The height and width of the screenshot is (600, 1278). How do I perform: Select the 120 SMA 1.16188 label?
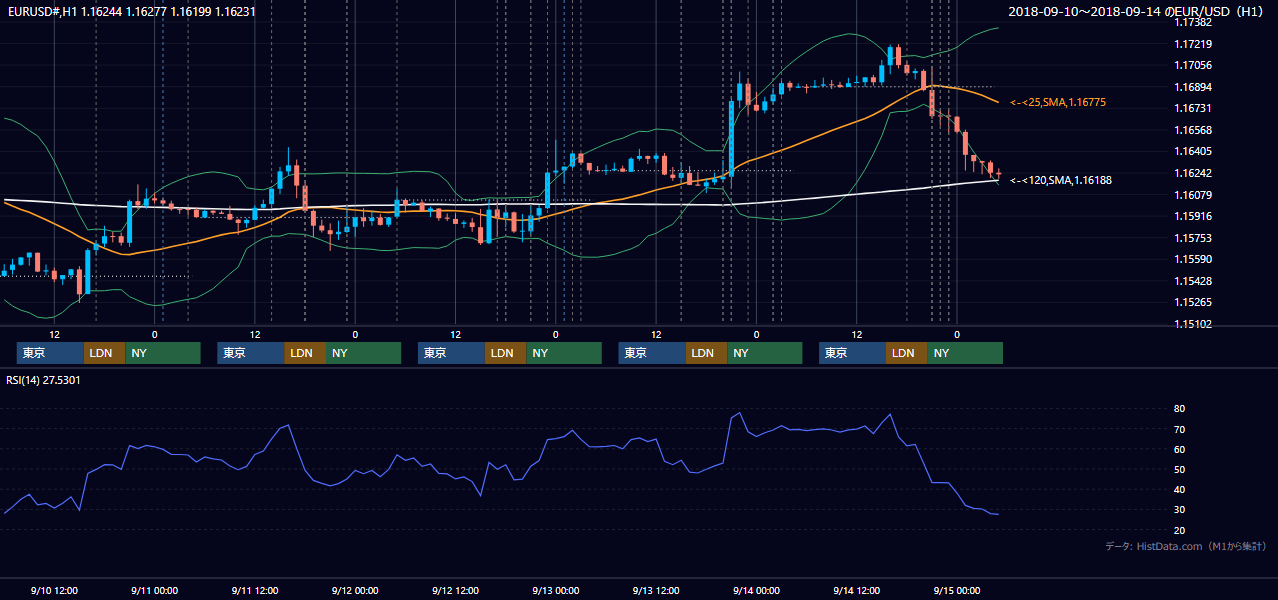click(1061, 180)
